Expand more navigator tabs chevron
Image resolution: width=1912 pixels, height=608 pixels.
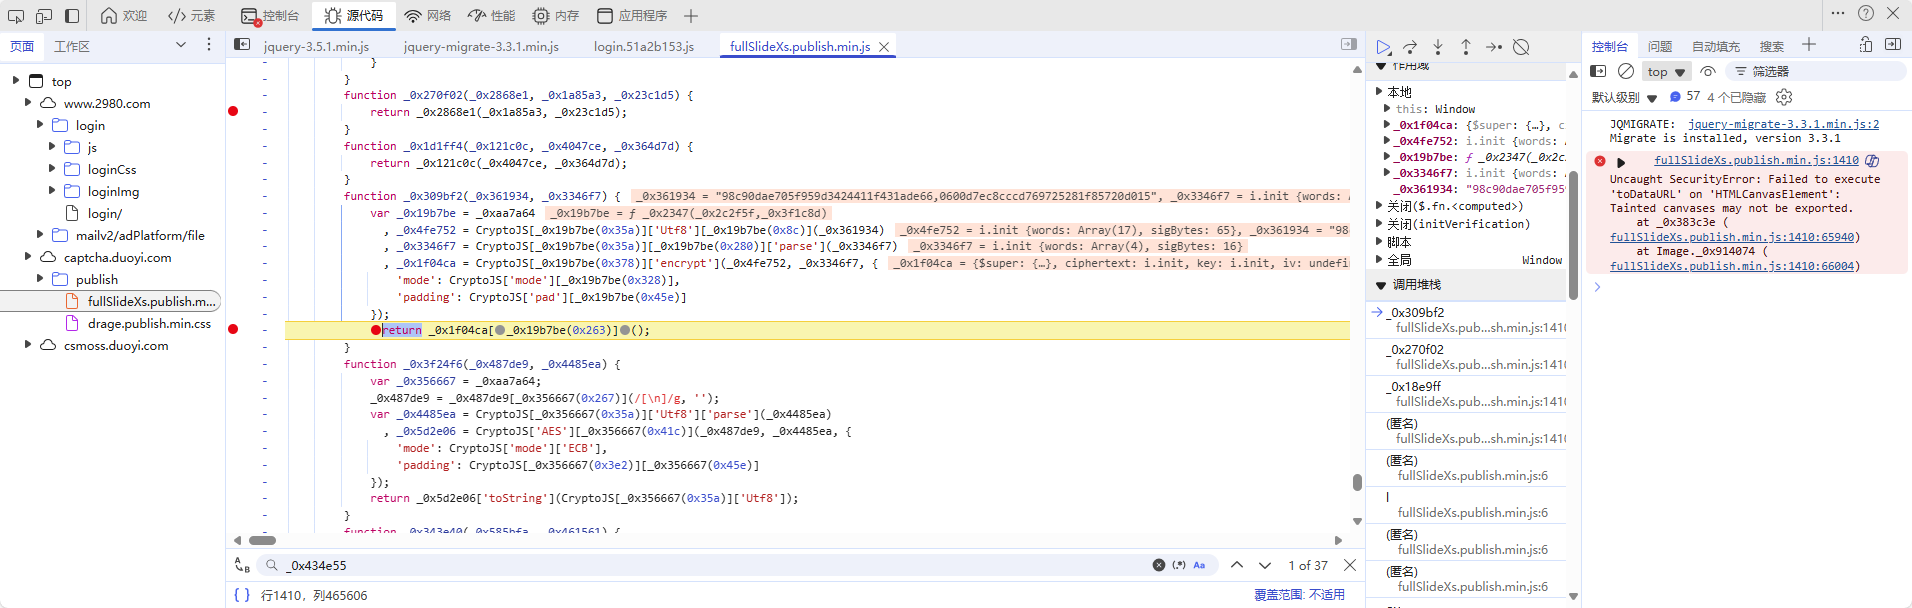[181, 45]
